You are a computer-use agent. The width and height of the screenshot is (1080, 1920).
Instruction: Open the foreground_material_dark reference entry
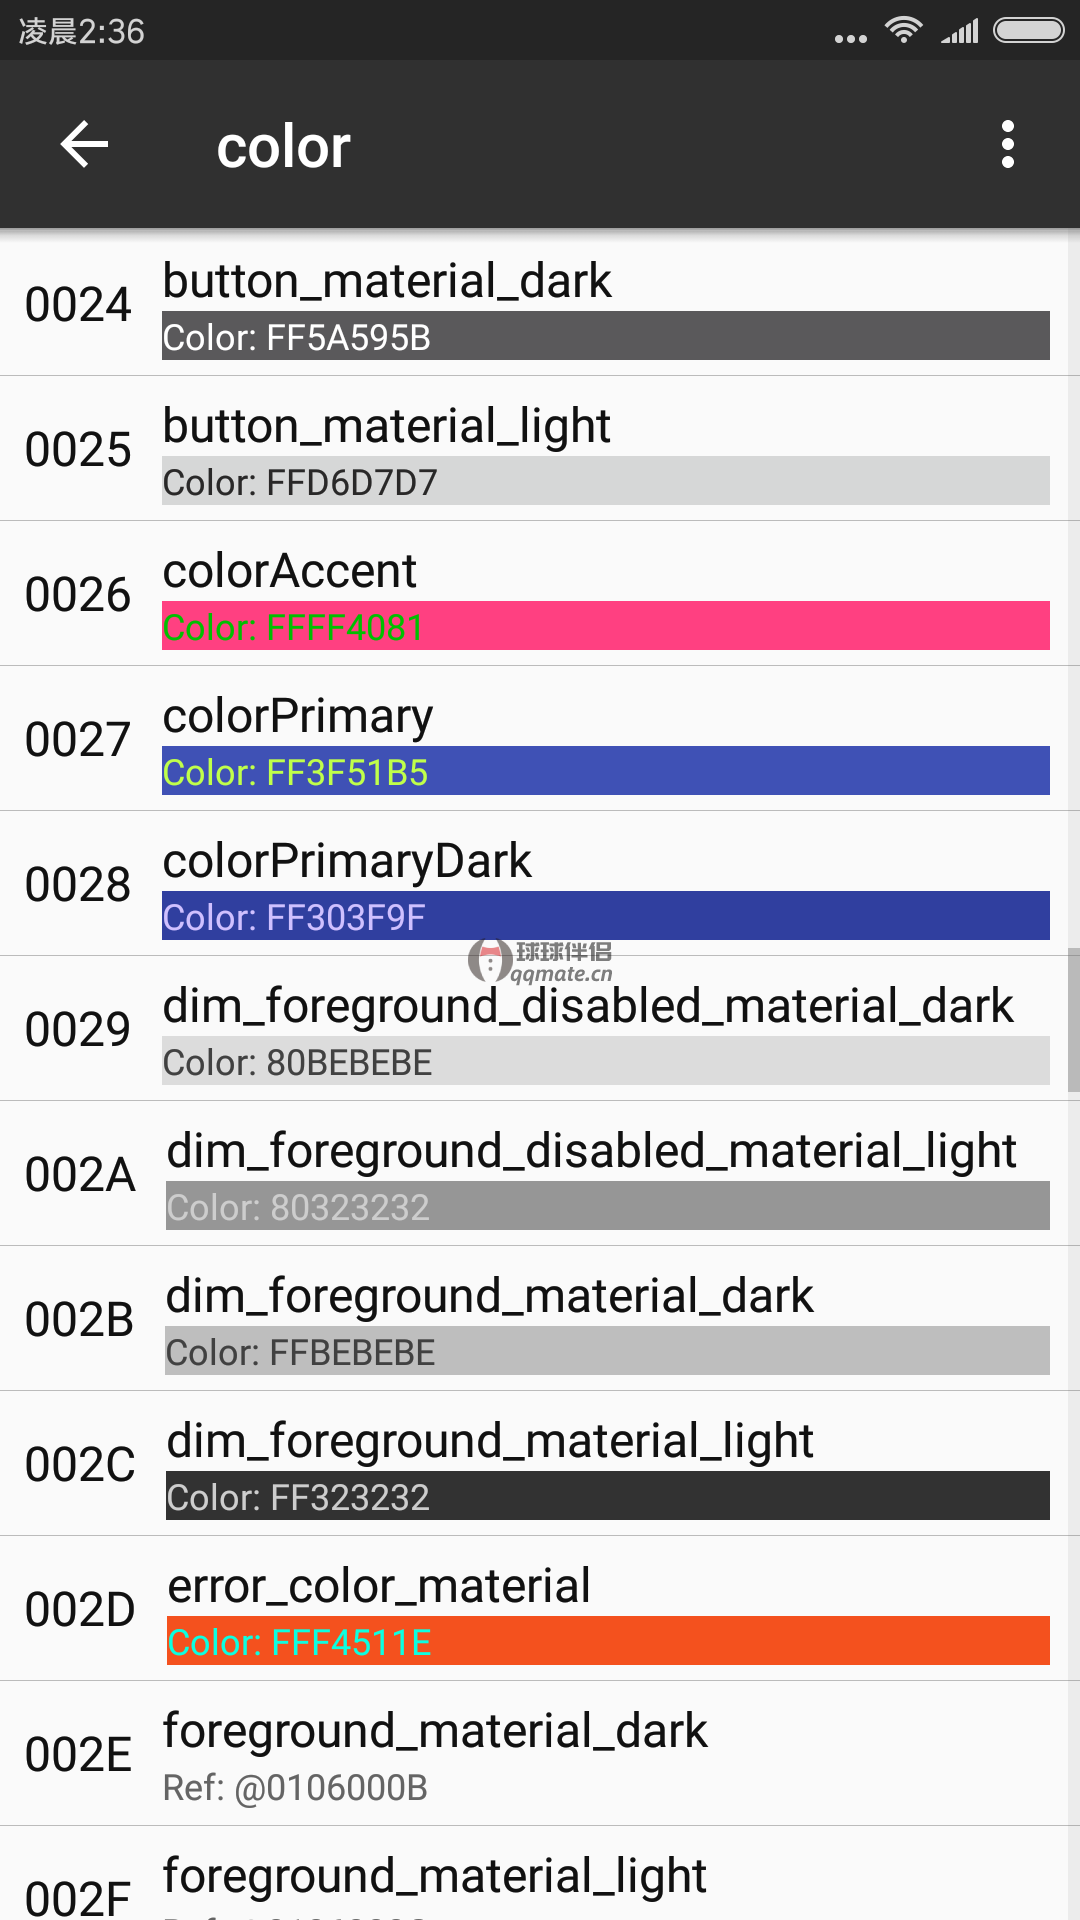pyautogui.click(x=540, y=1754)
